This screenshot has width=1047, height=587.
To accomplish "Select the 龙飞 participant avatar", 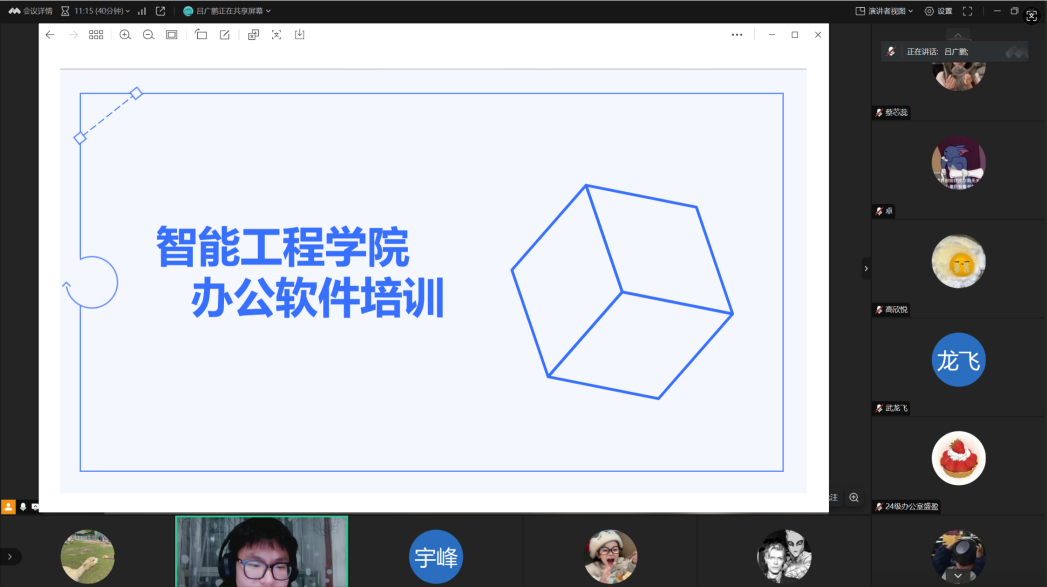I will click(958, 360).
